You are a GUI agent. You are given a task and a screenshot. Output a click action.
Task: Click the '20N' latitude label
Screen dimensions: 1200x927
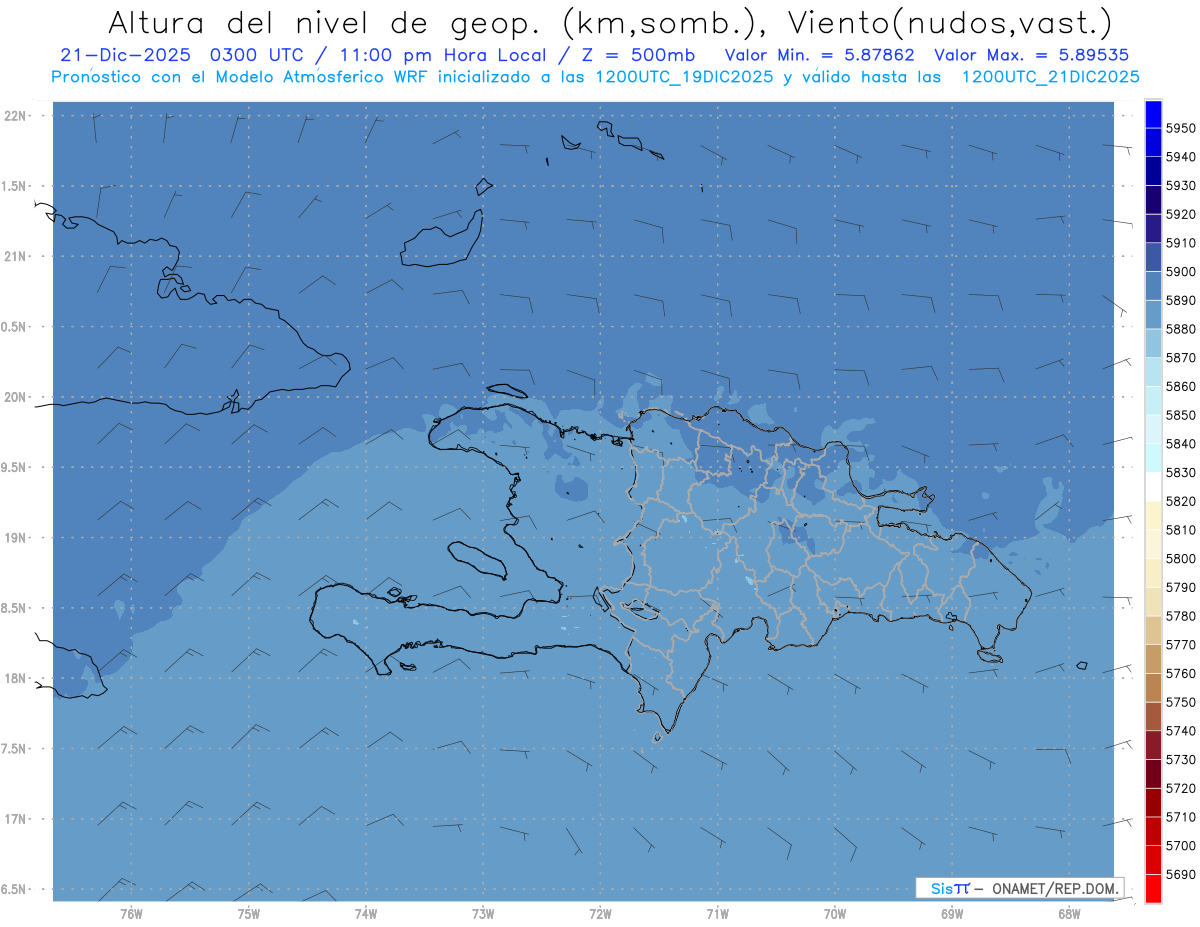(x=16, y=397)
